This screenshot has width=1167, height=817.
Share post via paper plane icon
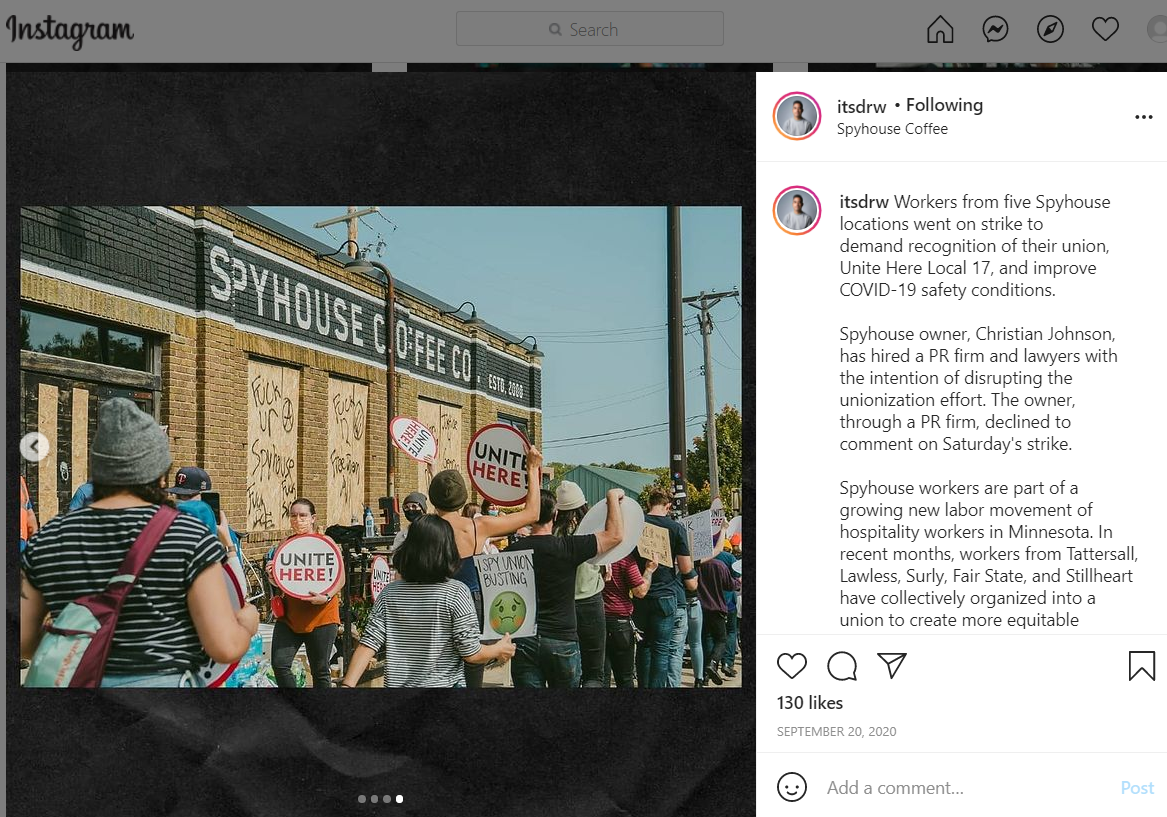pos(892,665)
